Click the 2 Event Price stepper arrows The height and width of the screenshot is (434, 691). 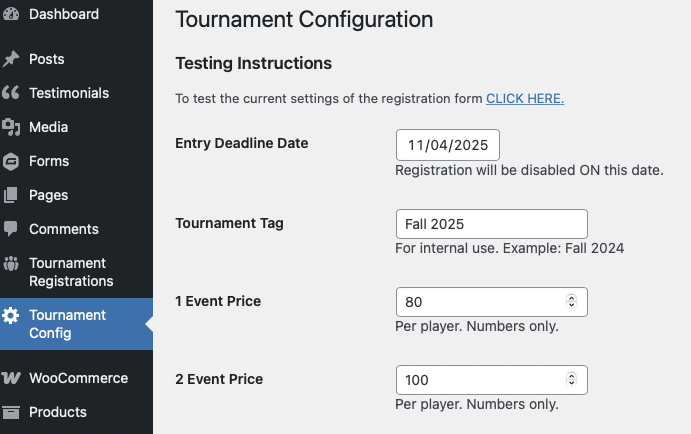[x=571, y=379]
